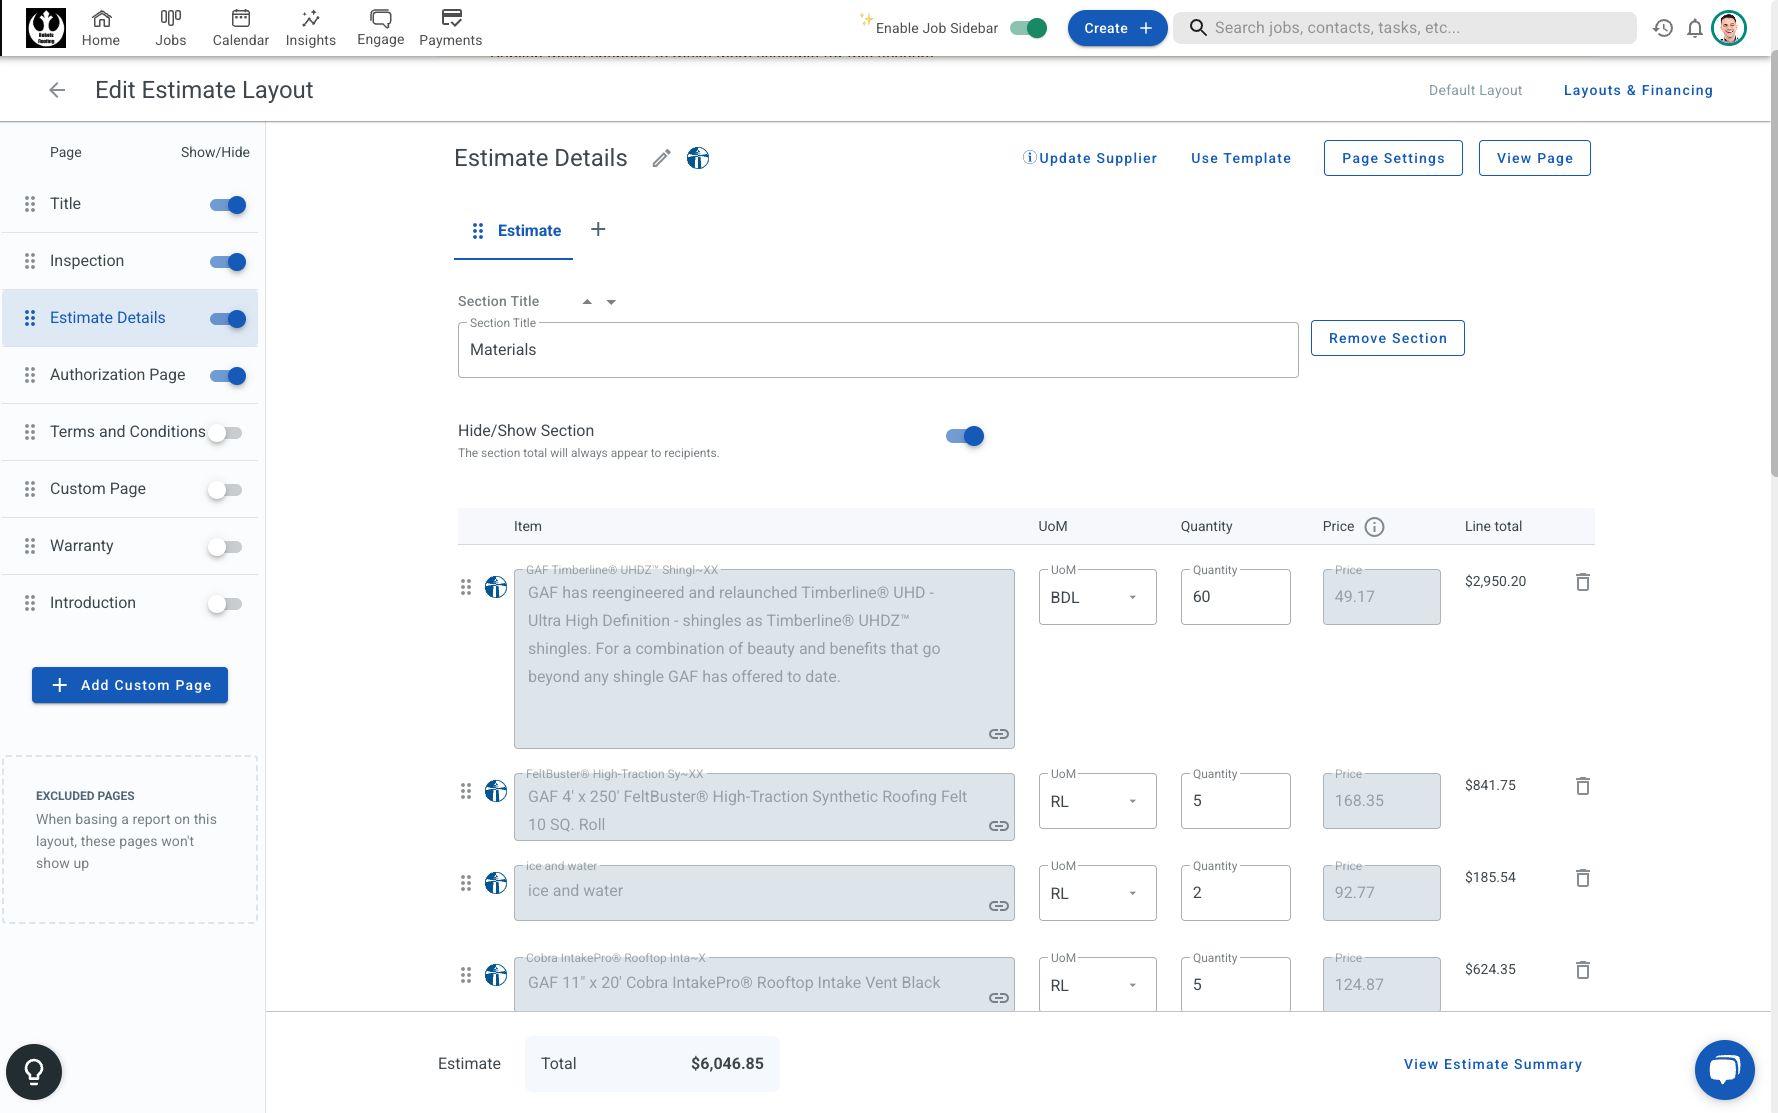Open UoM dropdown for ice and water row

(1097, 893)
